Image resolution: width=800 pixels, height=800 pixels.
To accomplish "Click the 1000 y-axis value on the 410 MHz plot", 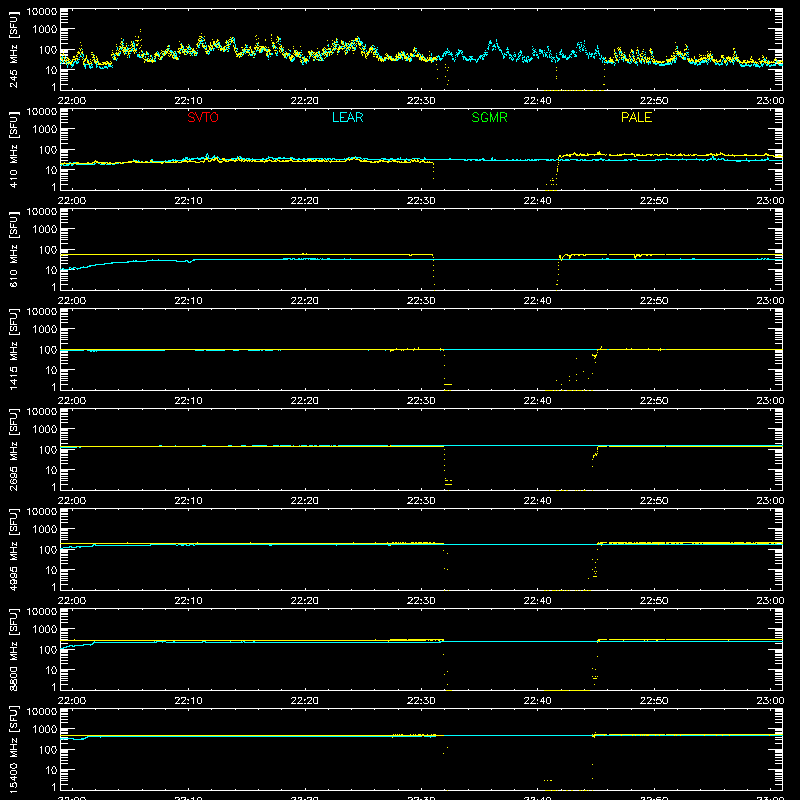I will [x=45, y=130].
